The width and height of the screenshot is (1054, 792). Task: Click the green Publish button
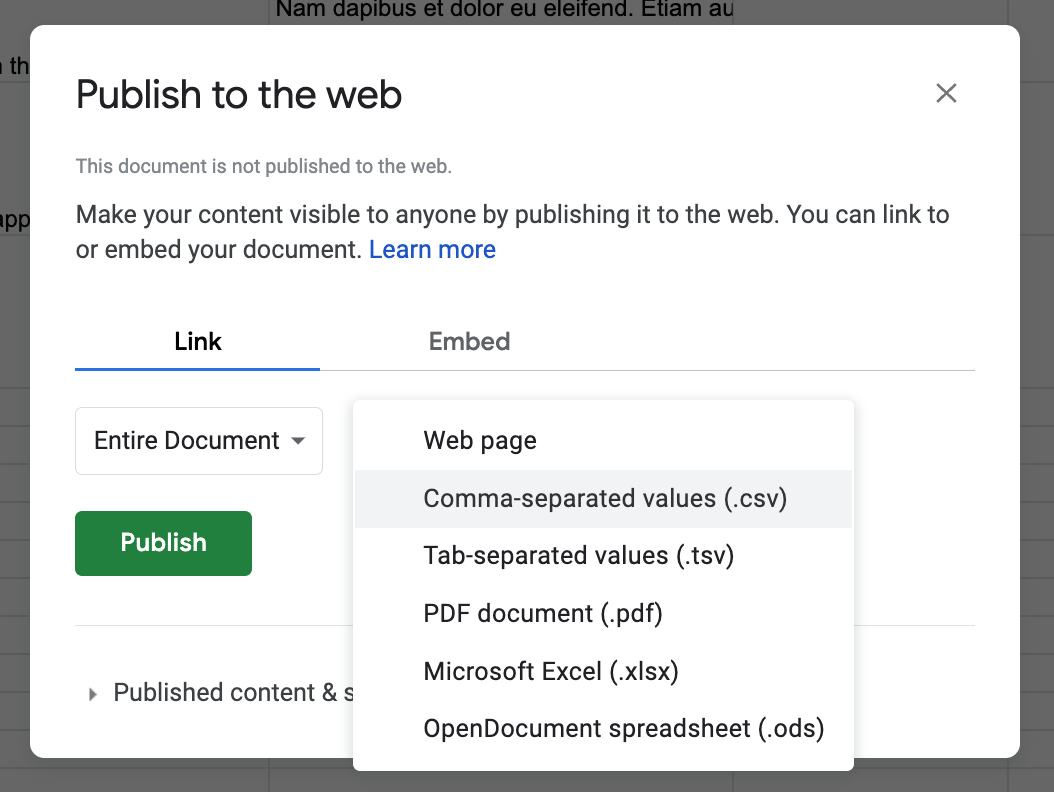(163, 543)
